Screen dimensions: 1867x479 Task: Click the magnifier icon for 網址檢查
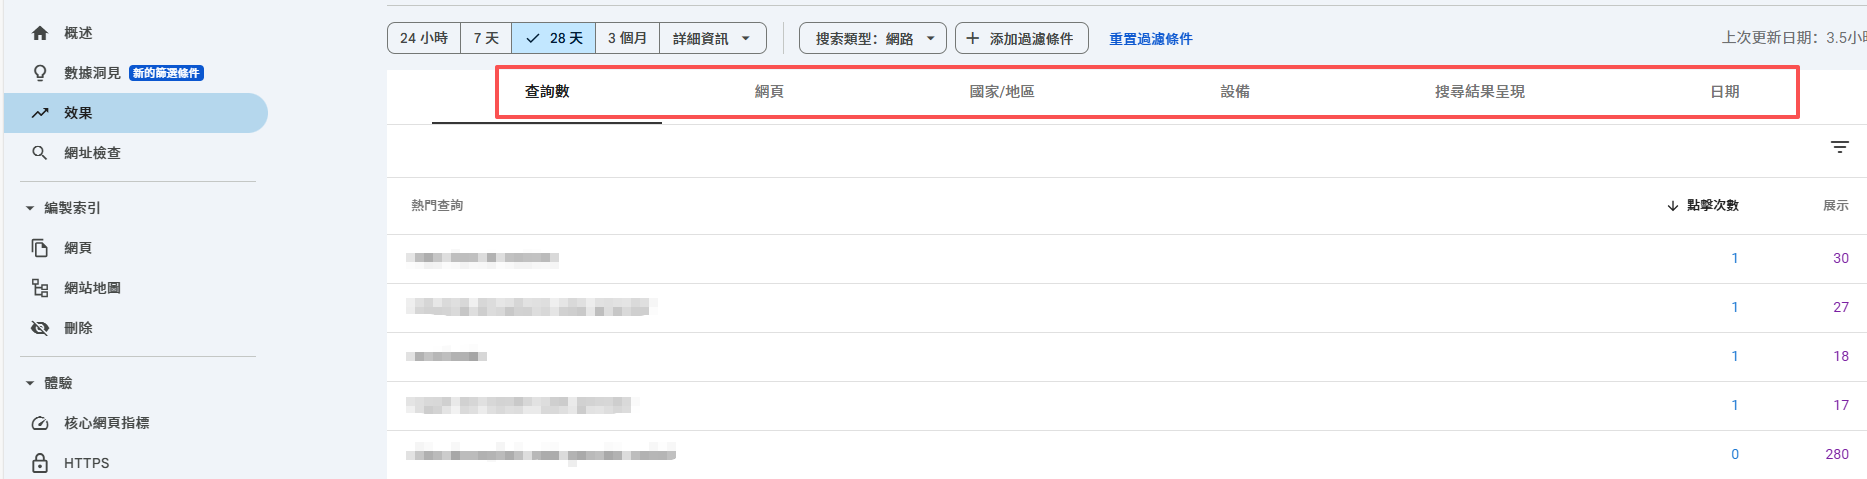tap(40, 153)
